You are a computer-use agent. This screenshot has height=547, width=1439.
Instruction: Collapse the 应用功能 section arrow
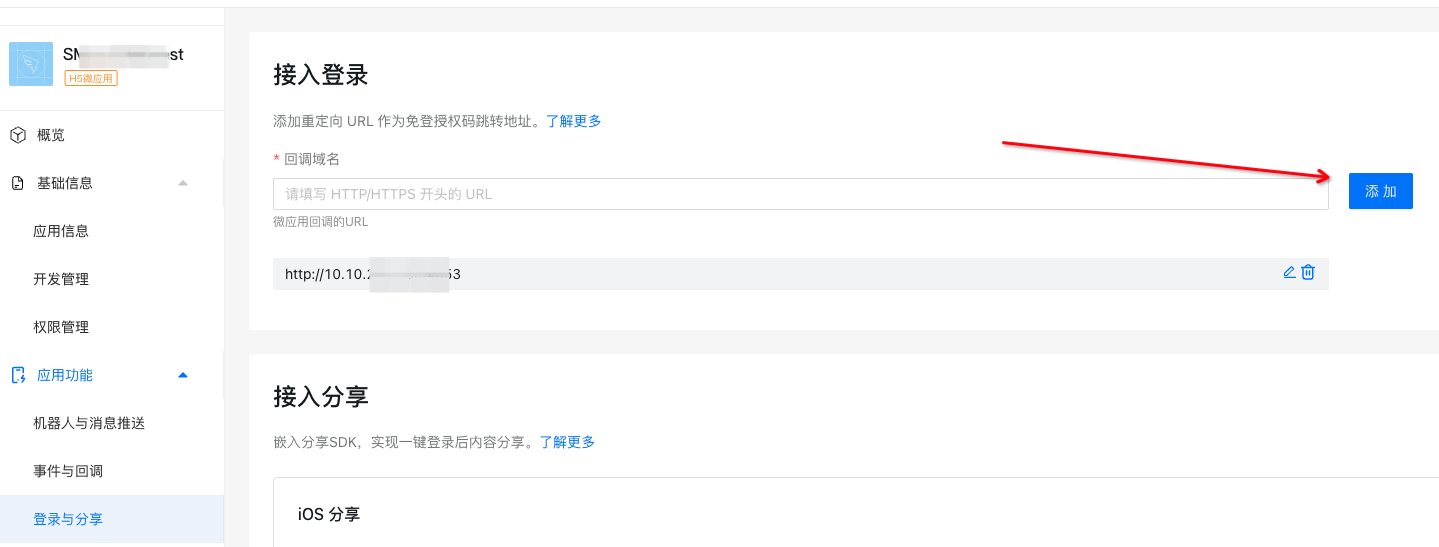(x=182, y=375)
